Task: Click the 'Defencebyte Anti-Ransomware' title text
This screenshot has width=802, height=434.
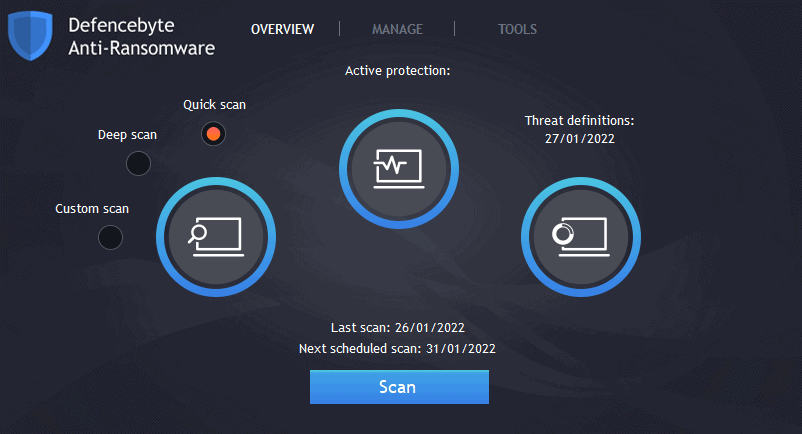Action: click(142, 37)
